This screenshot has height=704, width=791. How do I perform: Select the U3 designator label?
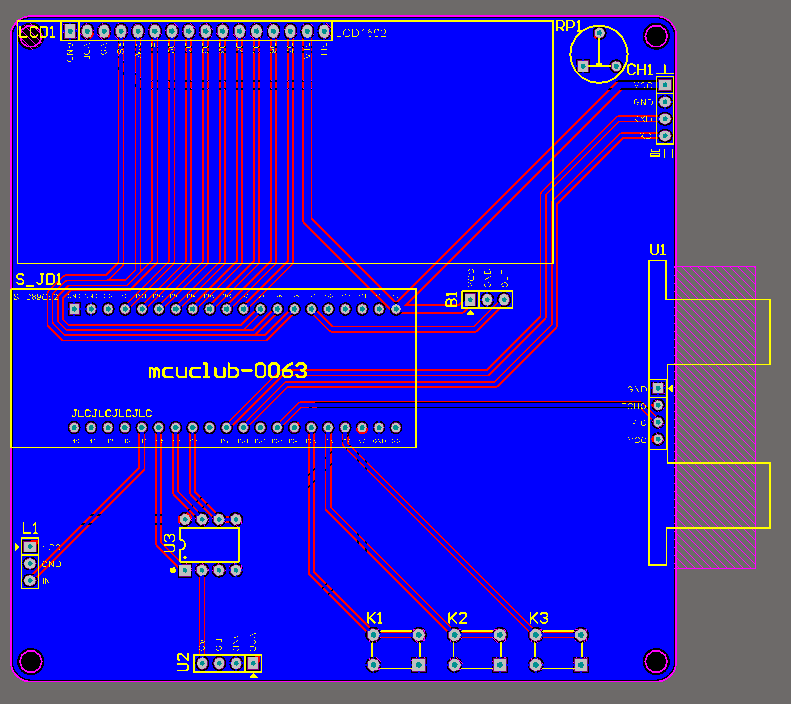(171, 543)
